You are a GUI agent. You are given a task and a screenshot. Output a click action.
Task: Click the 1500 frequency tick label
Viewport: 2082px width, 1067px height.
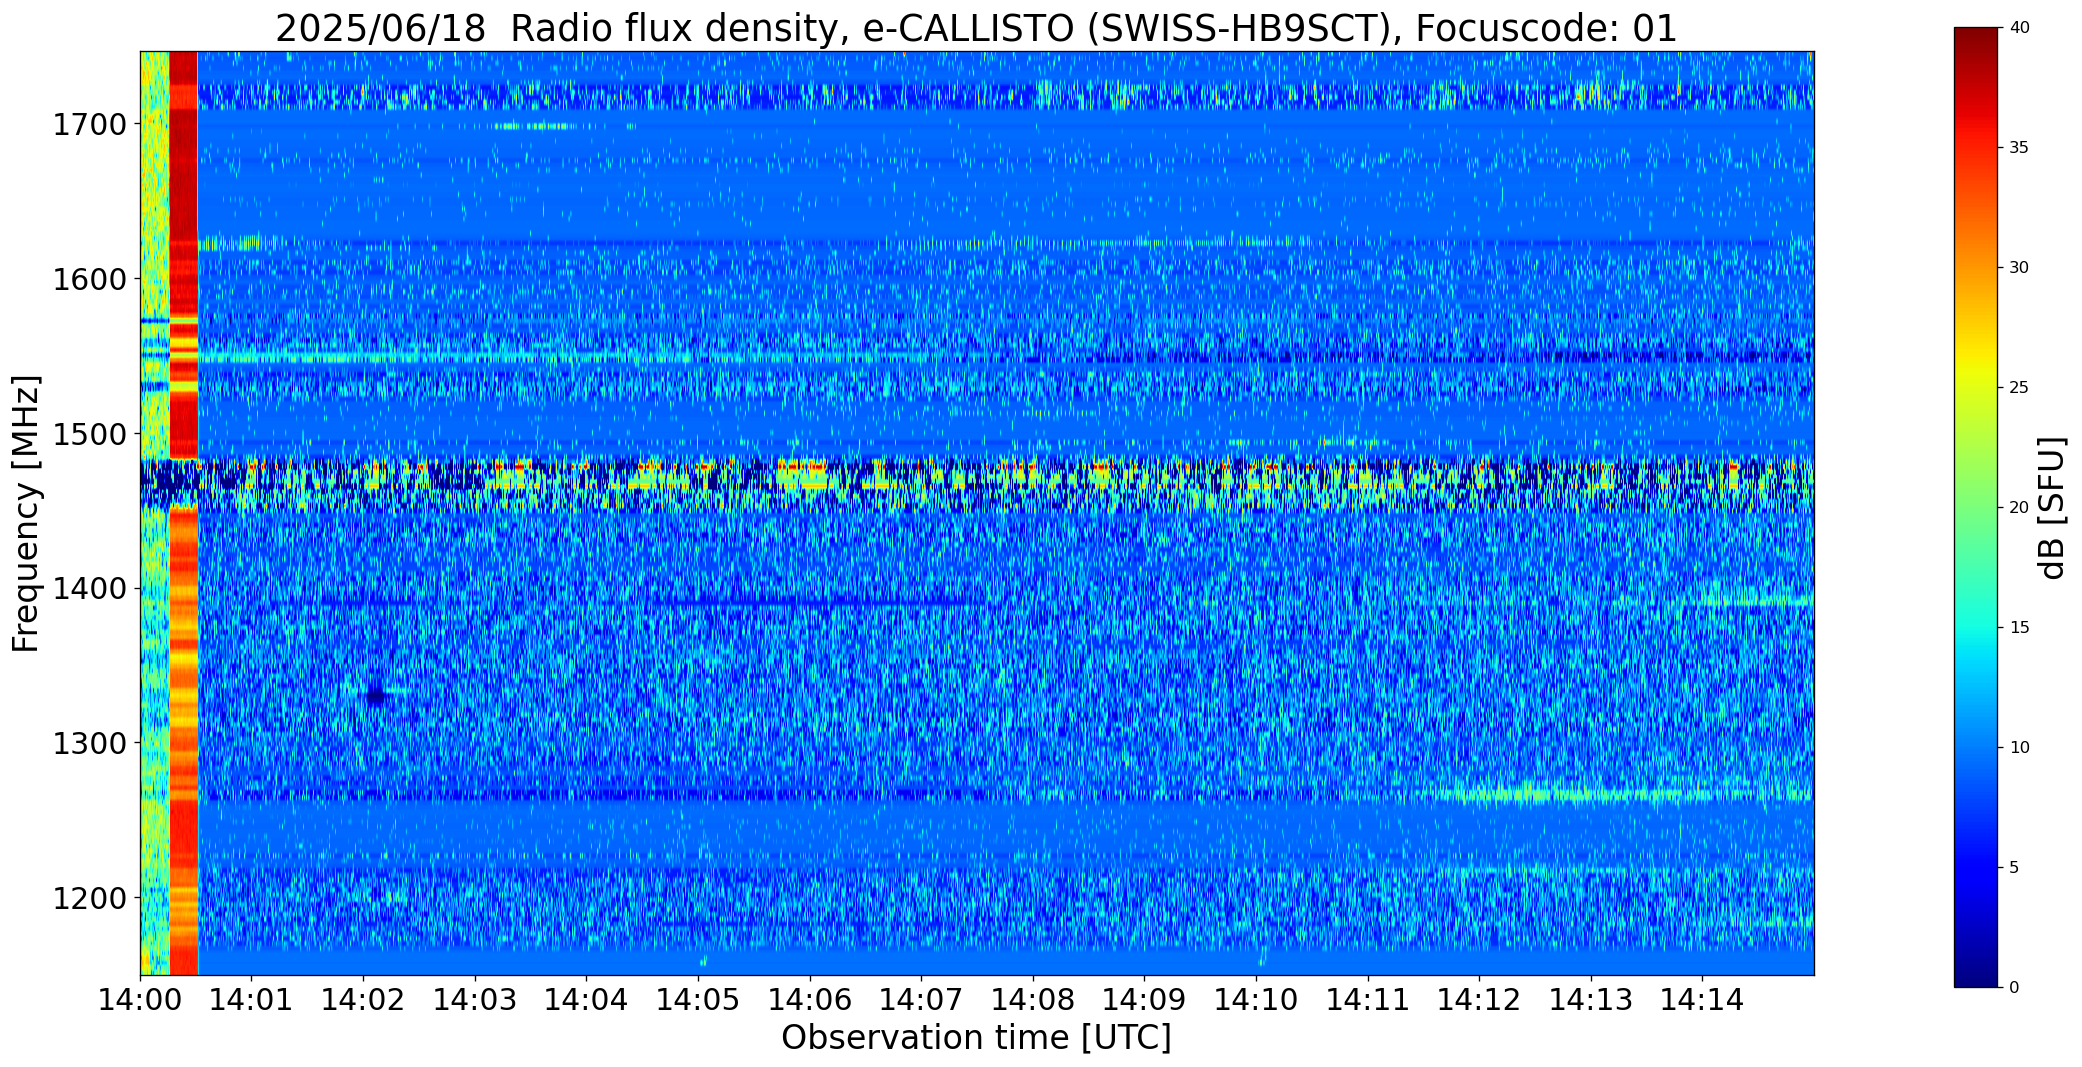coord(90,434)
